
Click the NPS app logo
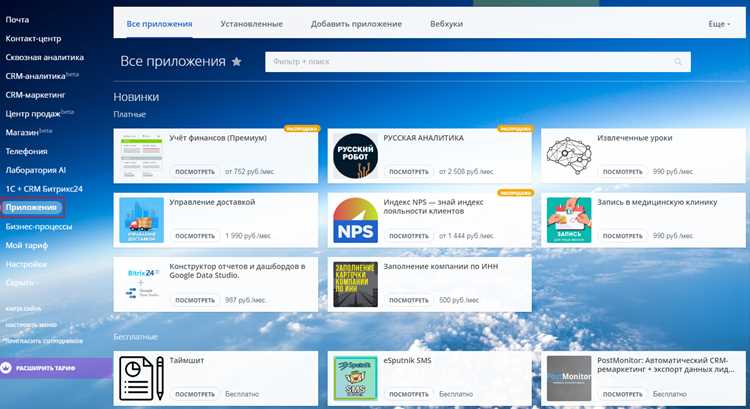355,220
